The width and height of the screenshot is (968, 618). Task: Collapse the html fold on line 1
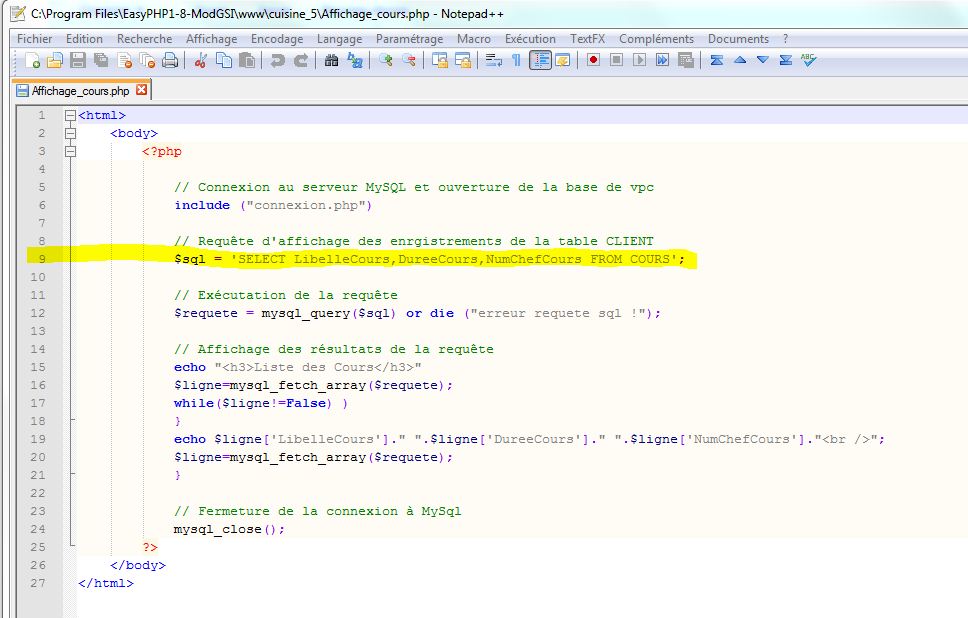coord(68,115)
